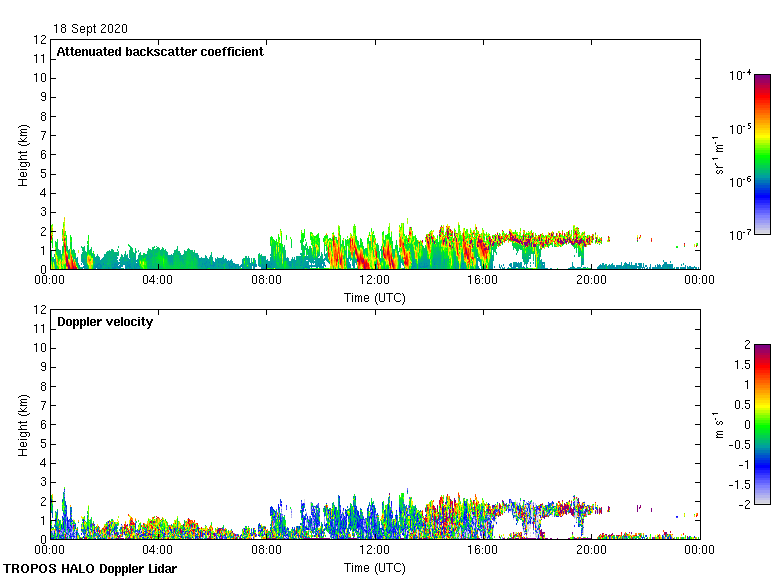Select the "Attenuated backscatter coefficient" plot title
Screen dimensions: 780x580
[x=160, y=52]
